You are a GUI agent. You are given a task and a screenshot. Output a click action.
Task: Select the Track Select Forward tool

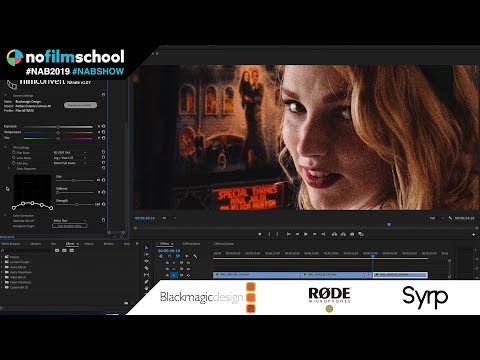146,254
